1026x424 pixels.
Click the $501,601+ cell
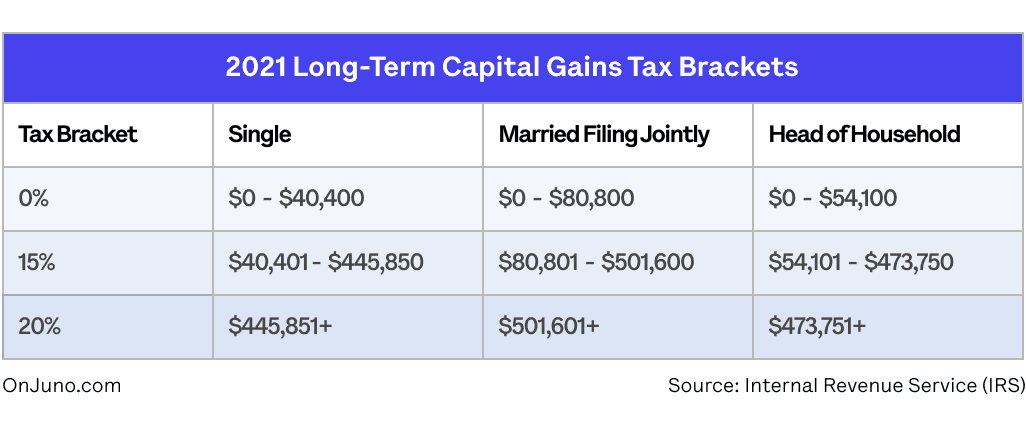[548, 326]
